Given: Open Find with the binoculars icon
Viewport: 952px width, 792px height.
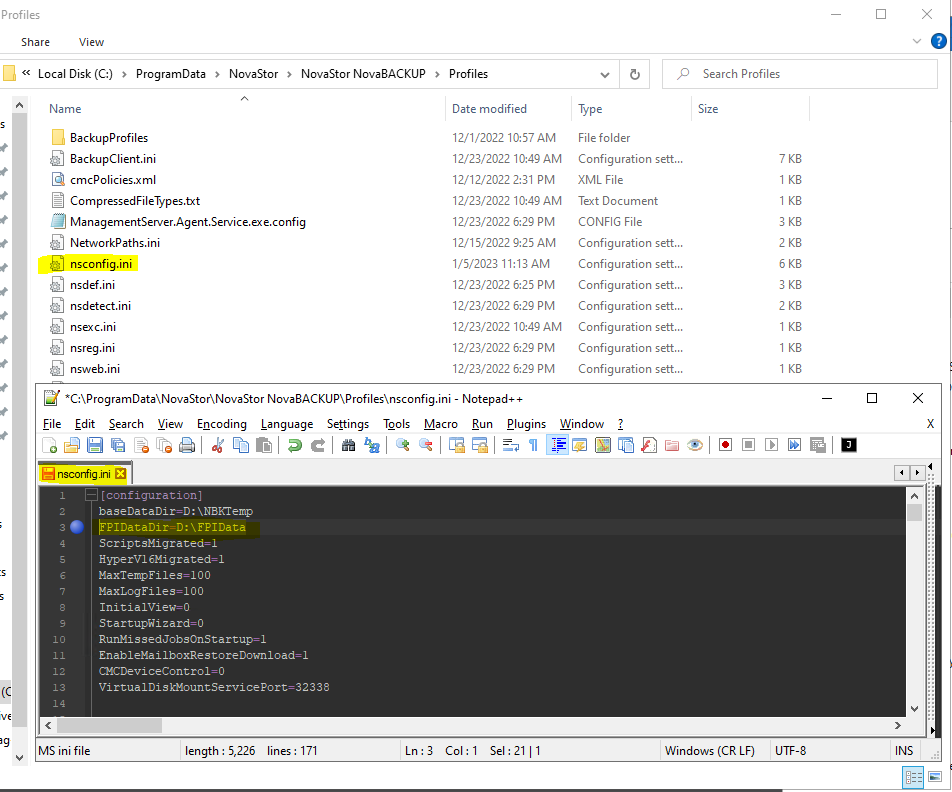Looking at the screenshot, I should coord(348,445).
